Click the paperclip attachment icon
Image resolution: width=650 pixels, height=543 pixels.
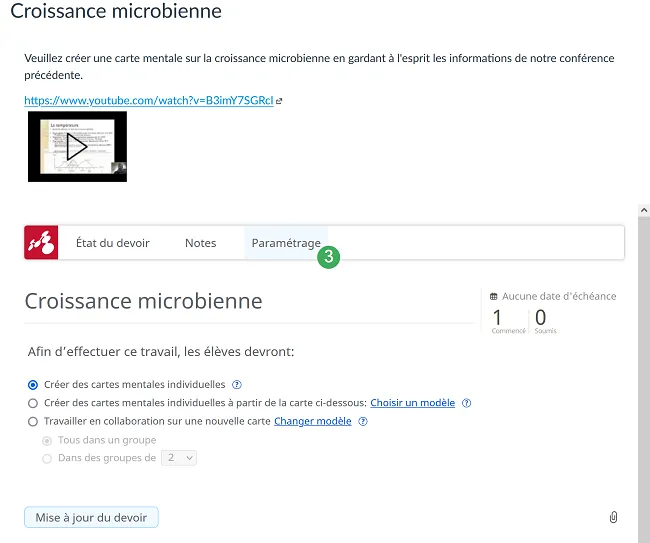coord(614,517)
